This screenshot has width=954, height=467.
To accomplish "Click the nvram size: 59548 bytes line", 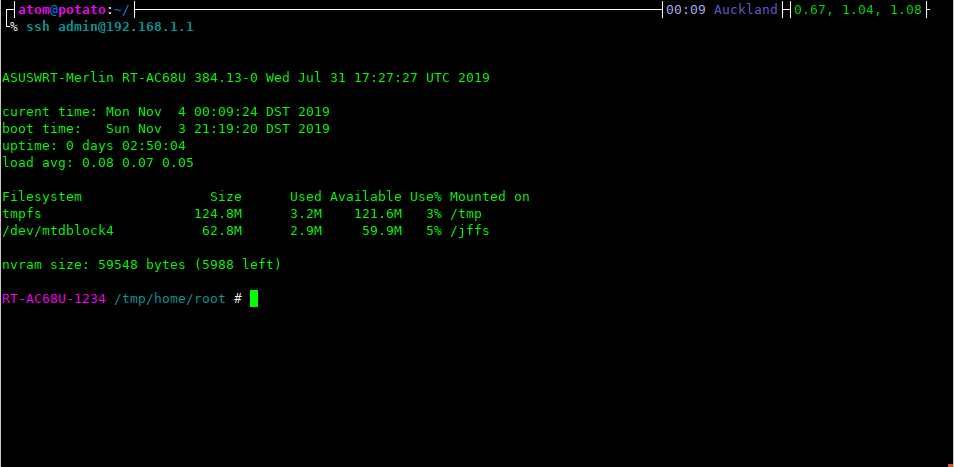I will [x=142, y=265].
